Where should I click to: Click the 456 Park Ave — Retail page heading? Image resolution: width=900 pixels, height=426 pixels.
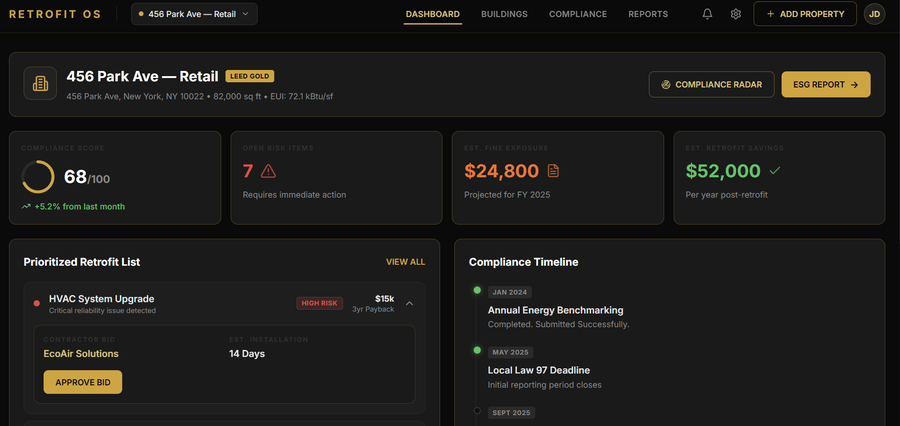tap(142, 76)
